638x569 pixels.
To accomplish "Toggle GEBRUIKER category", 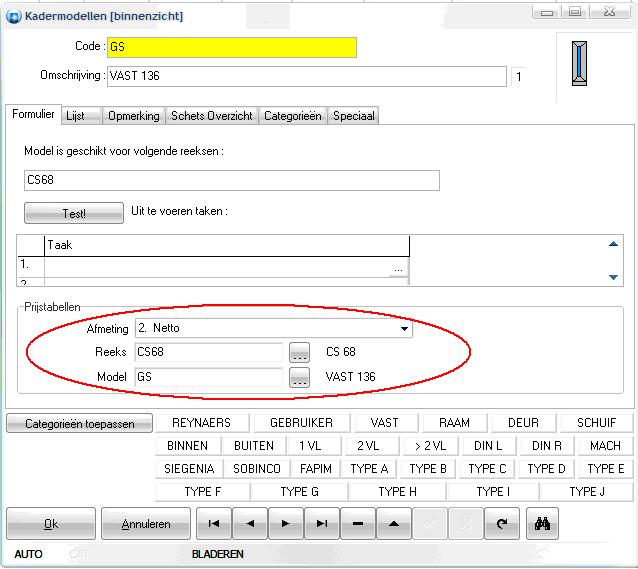I will [301, 423].
